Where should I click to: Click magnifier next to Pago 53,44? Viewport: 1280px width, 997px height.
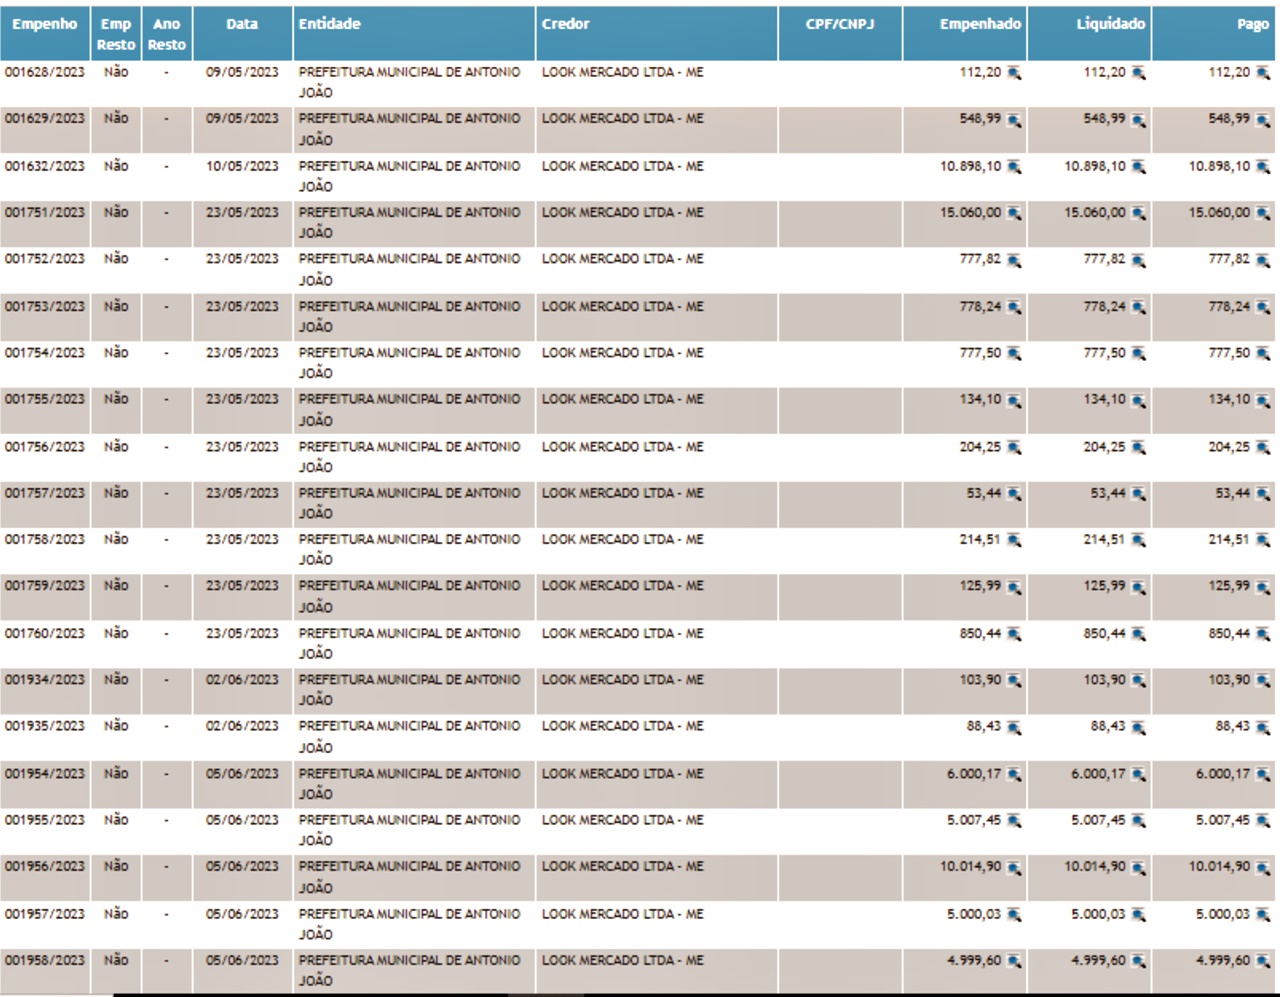pyautogui.click(x=1263, y=494)
